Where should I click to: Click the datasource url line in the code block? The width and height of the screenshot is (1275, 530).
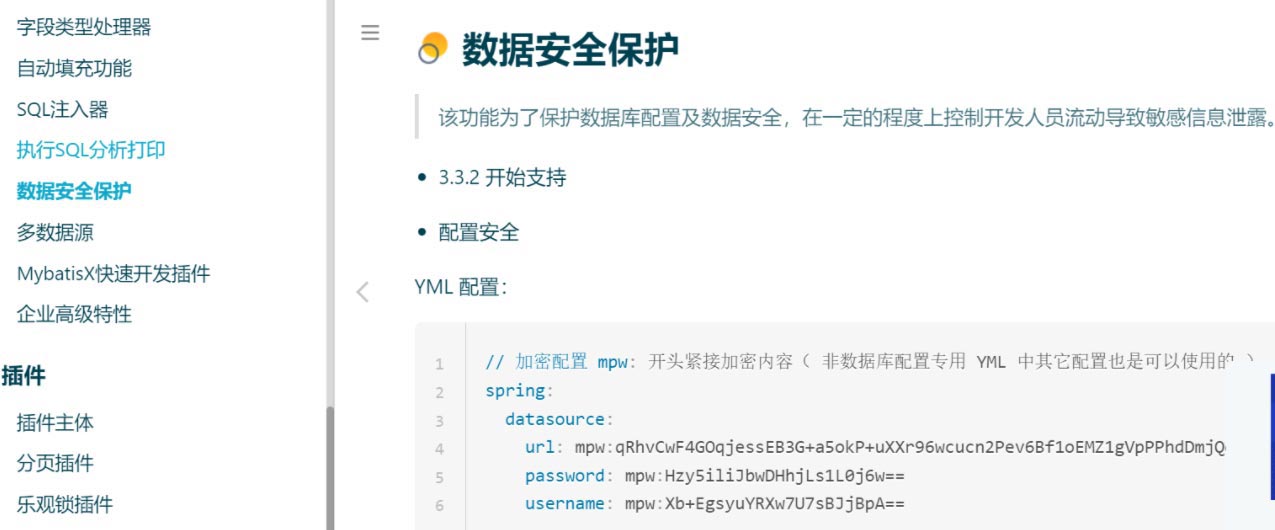875,447
